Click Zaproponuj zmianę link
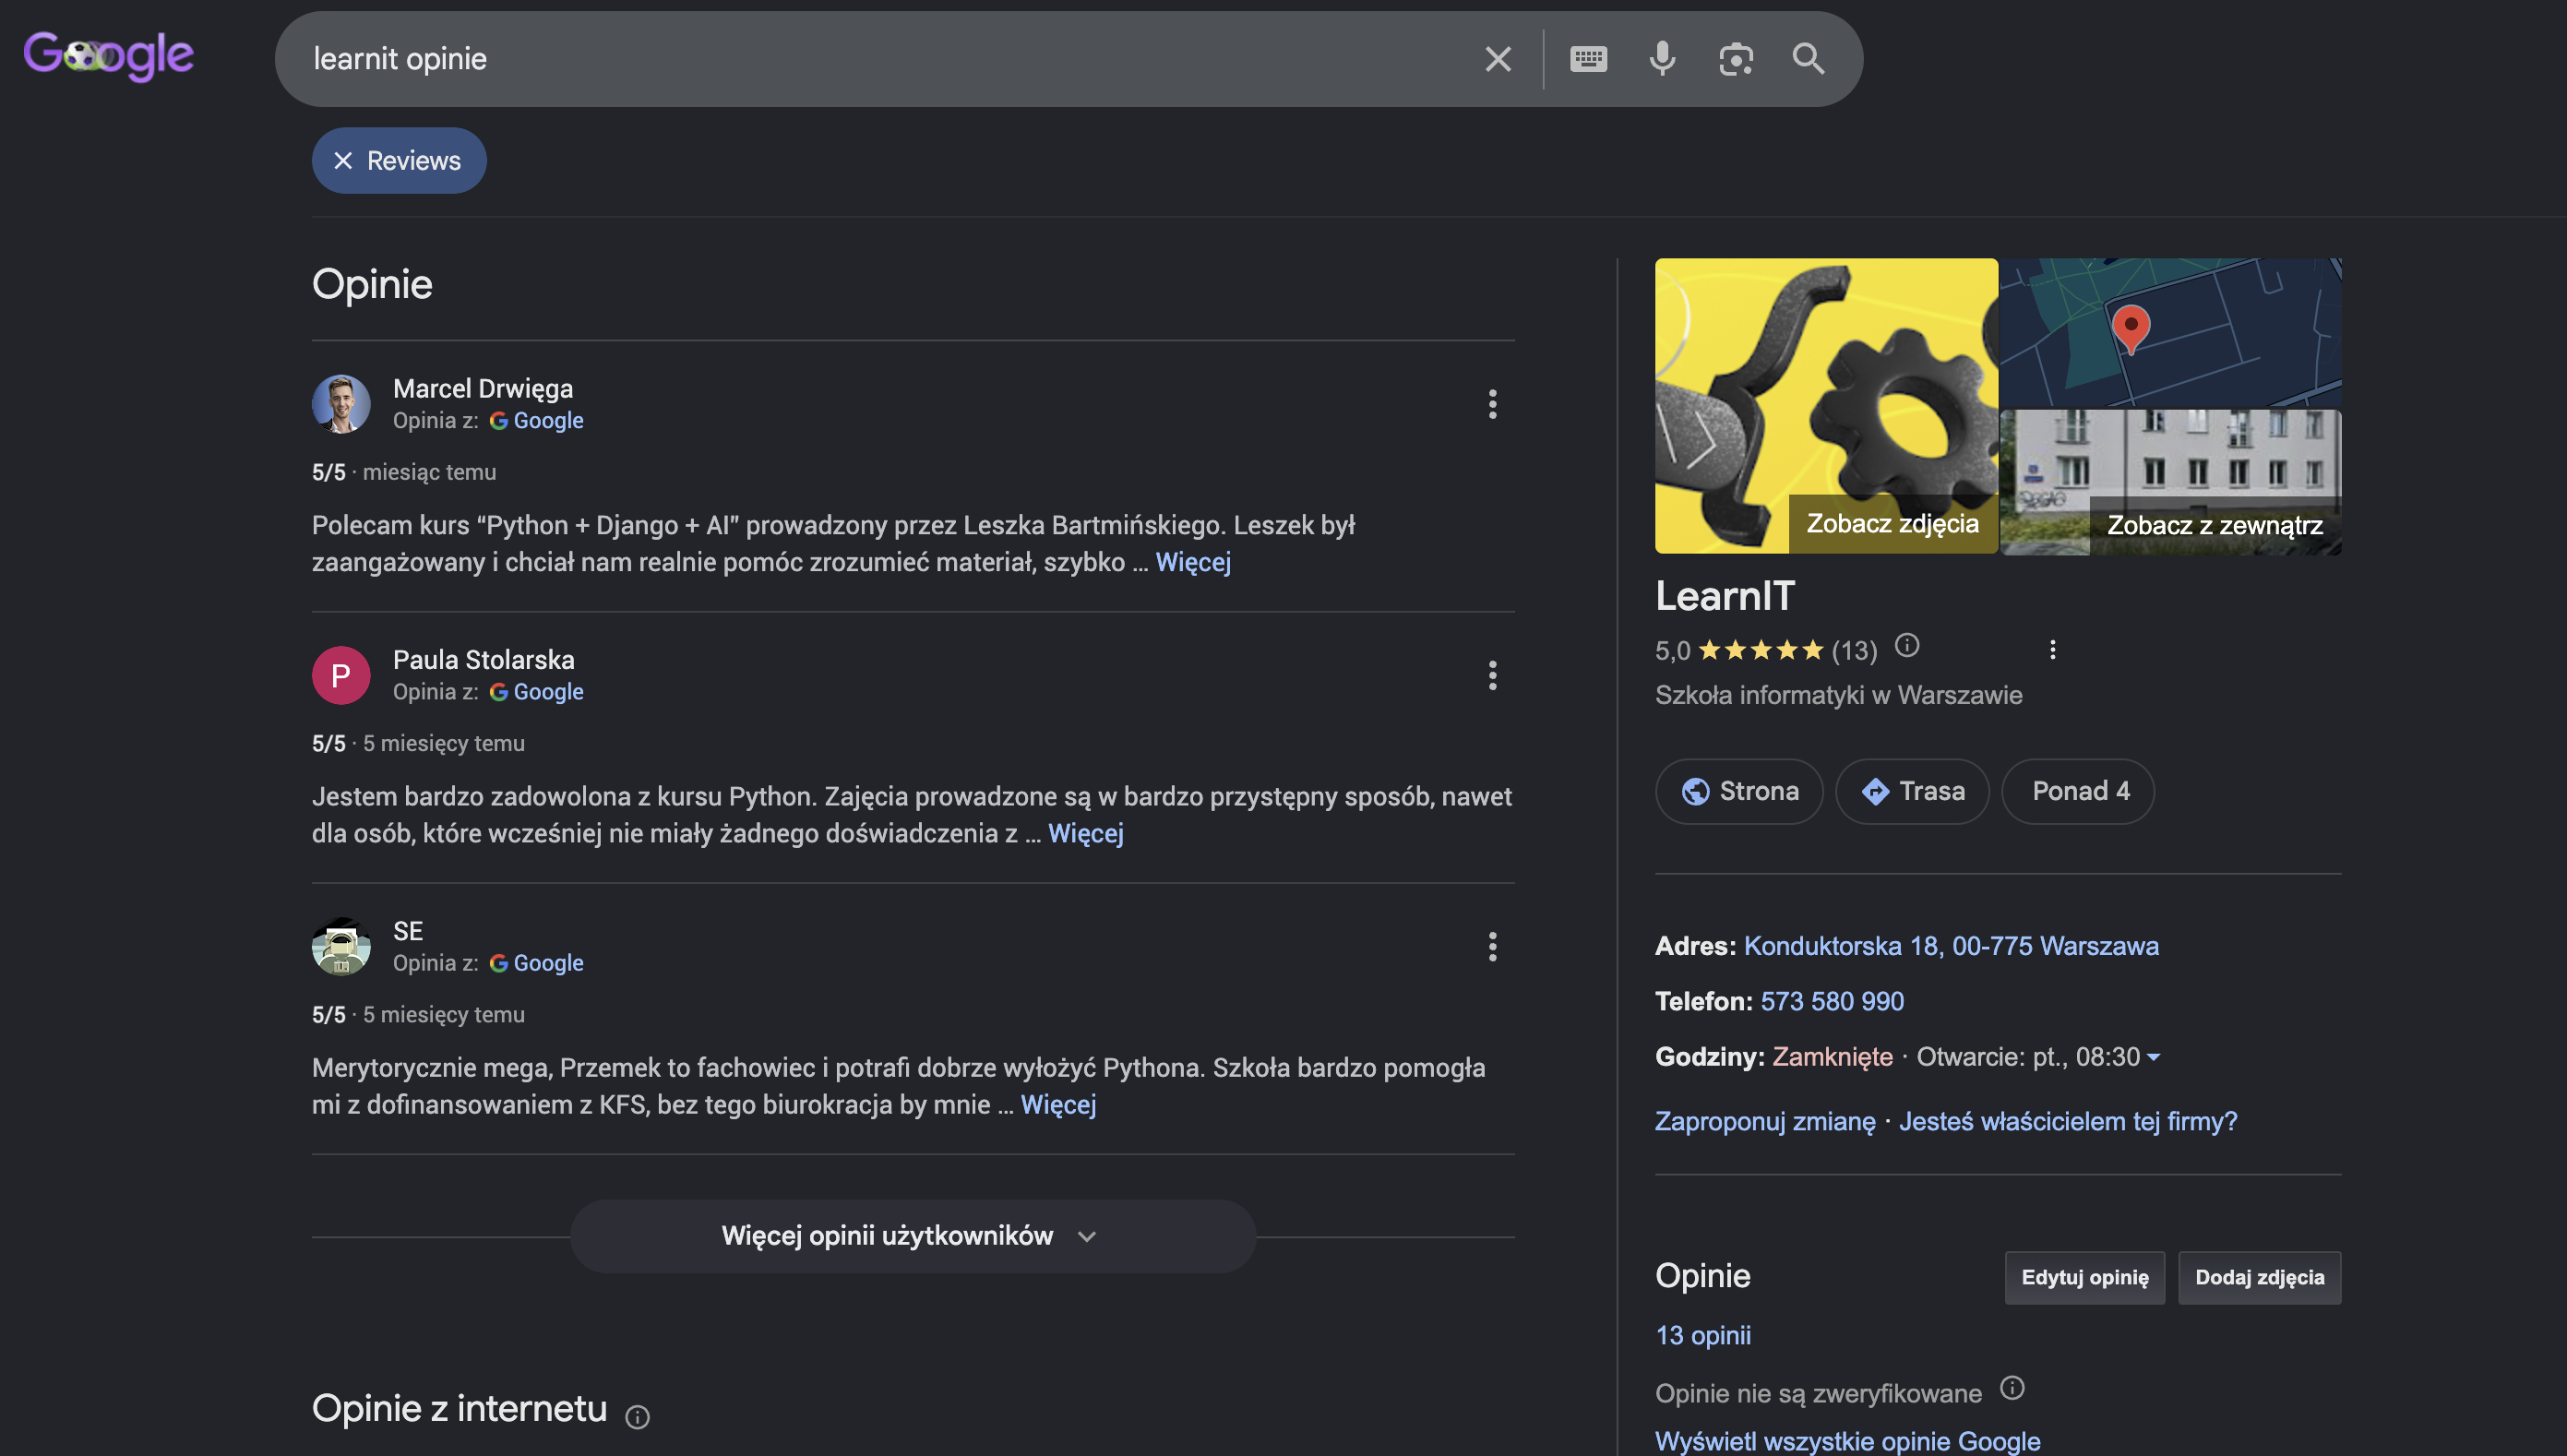 click(1765, 1121)
